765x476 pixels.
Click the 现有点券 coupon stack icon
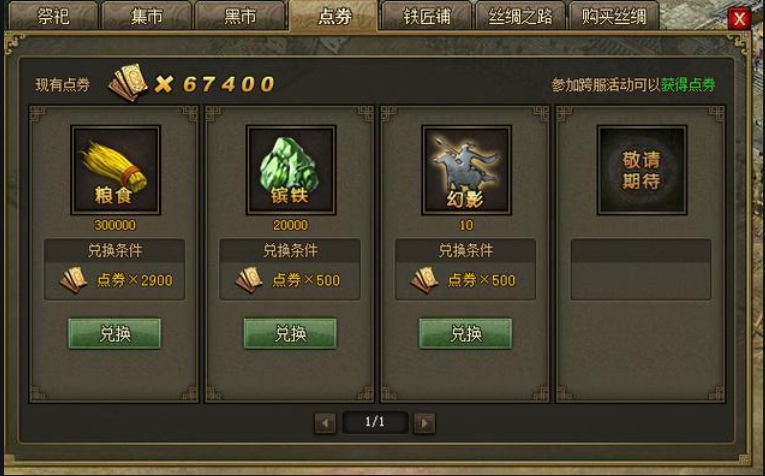(x=128, y=83)
